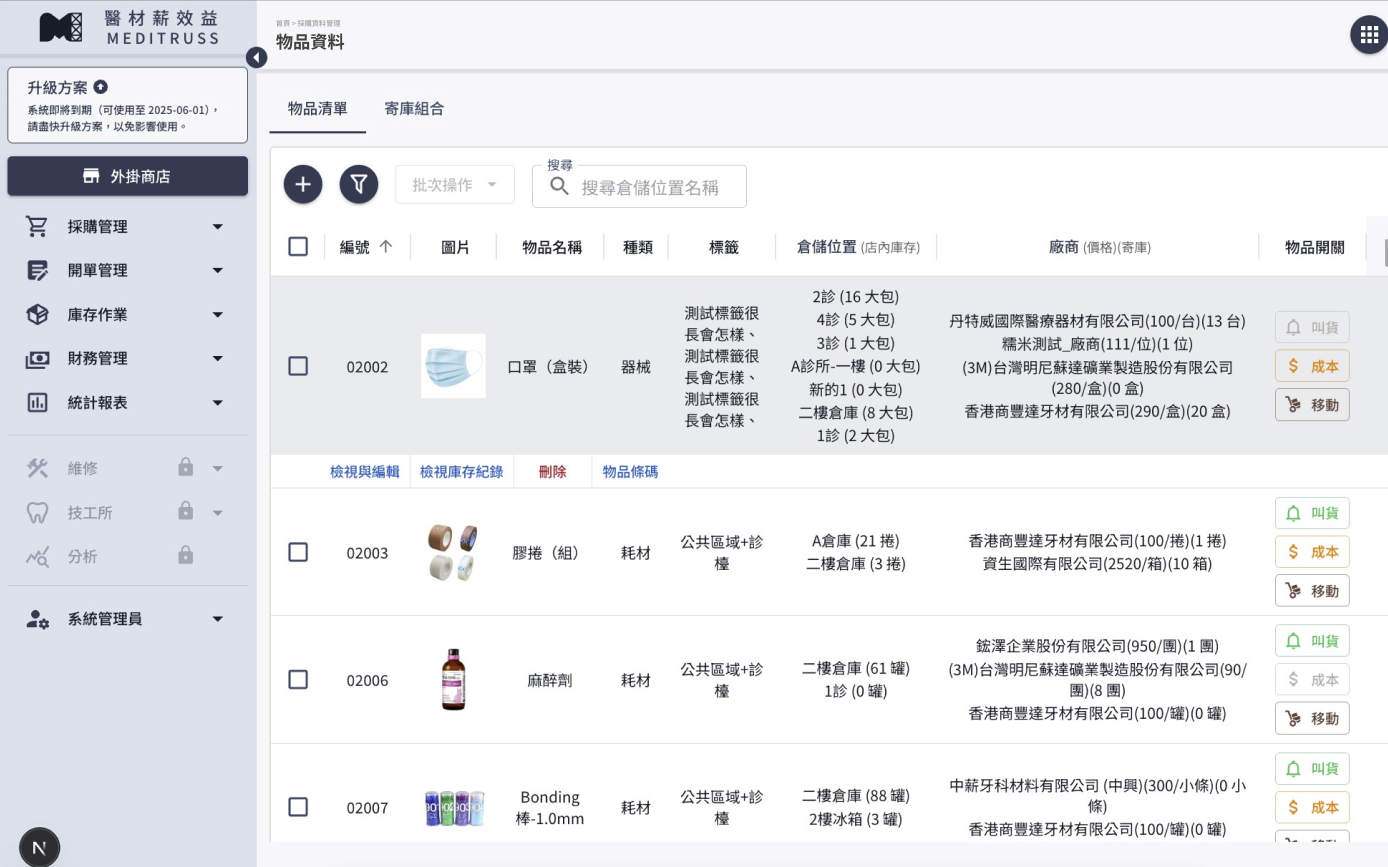
Task: Collapse the sidebar with the arrow toggle
Action: click(257, 58)
